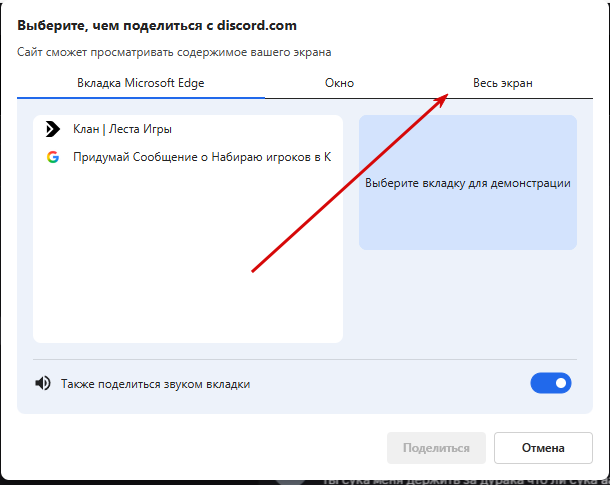610x485 pixels.
Task: Open the Окно tab
Action: coord(339,83)
